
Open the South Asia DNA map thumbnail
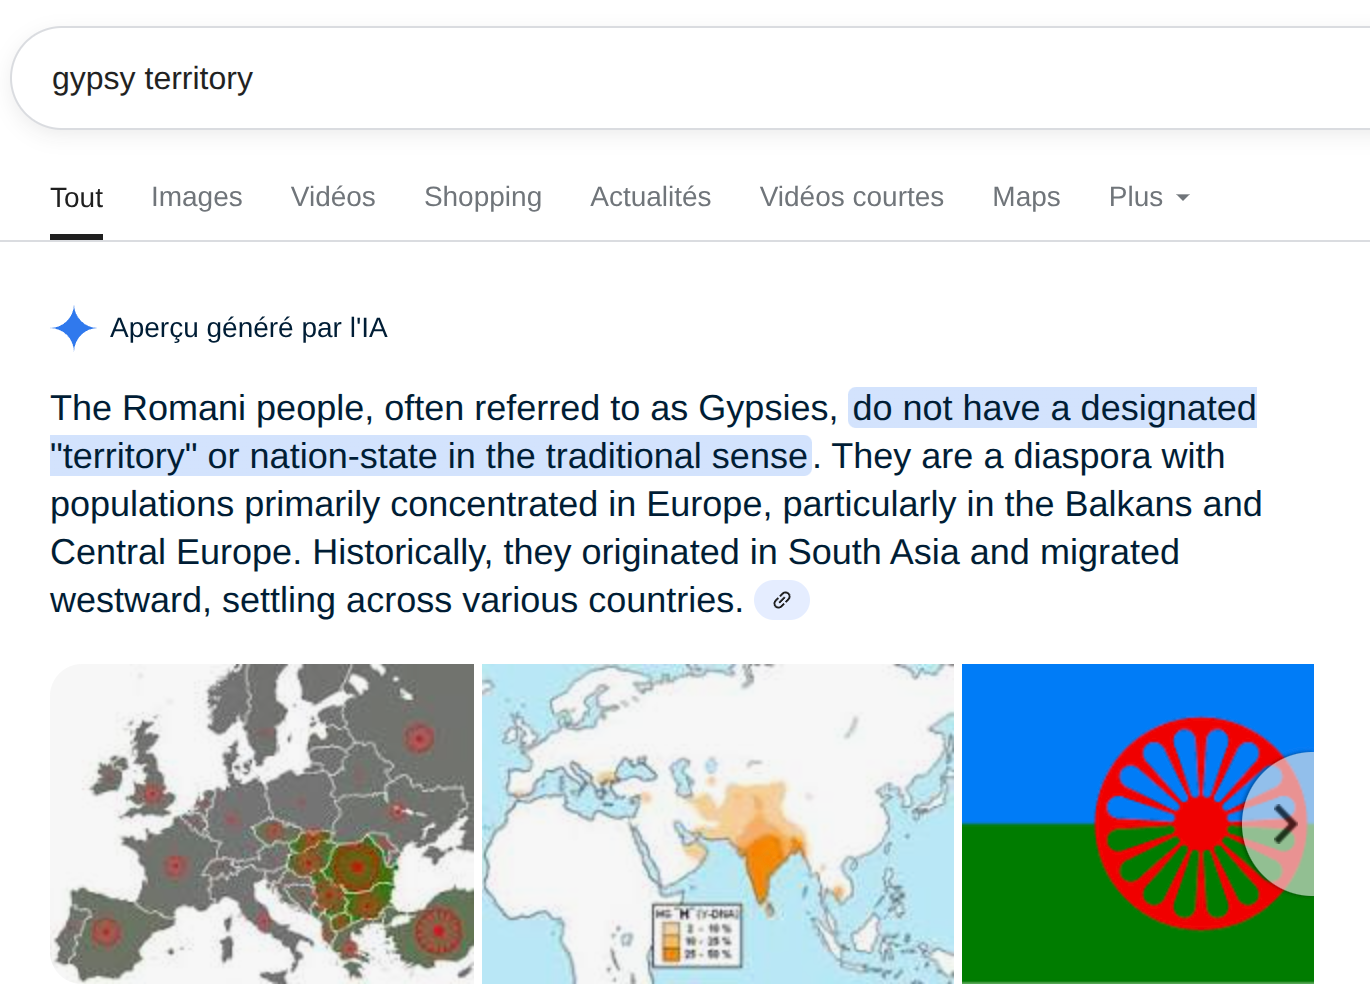718,824
